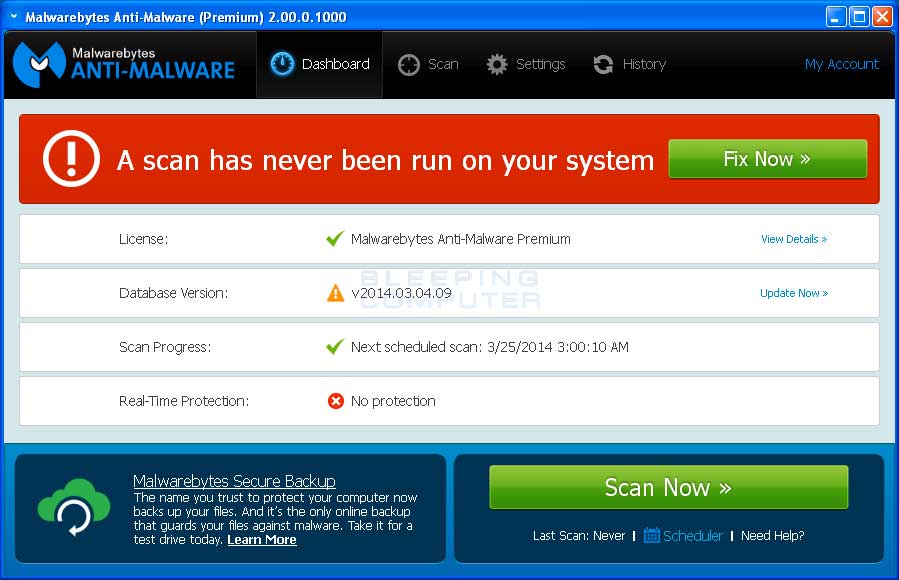The image size is (899, 580).
Task: Click the Scan crosshair icon
Action: click(409, 65)
